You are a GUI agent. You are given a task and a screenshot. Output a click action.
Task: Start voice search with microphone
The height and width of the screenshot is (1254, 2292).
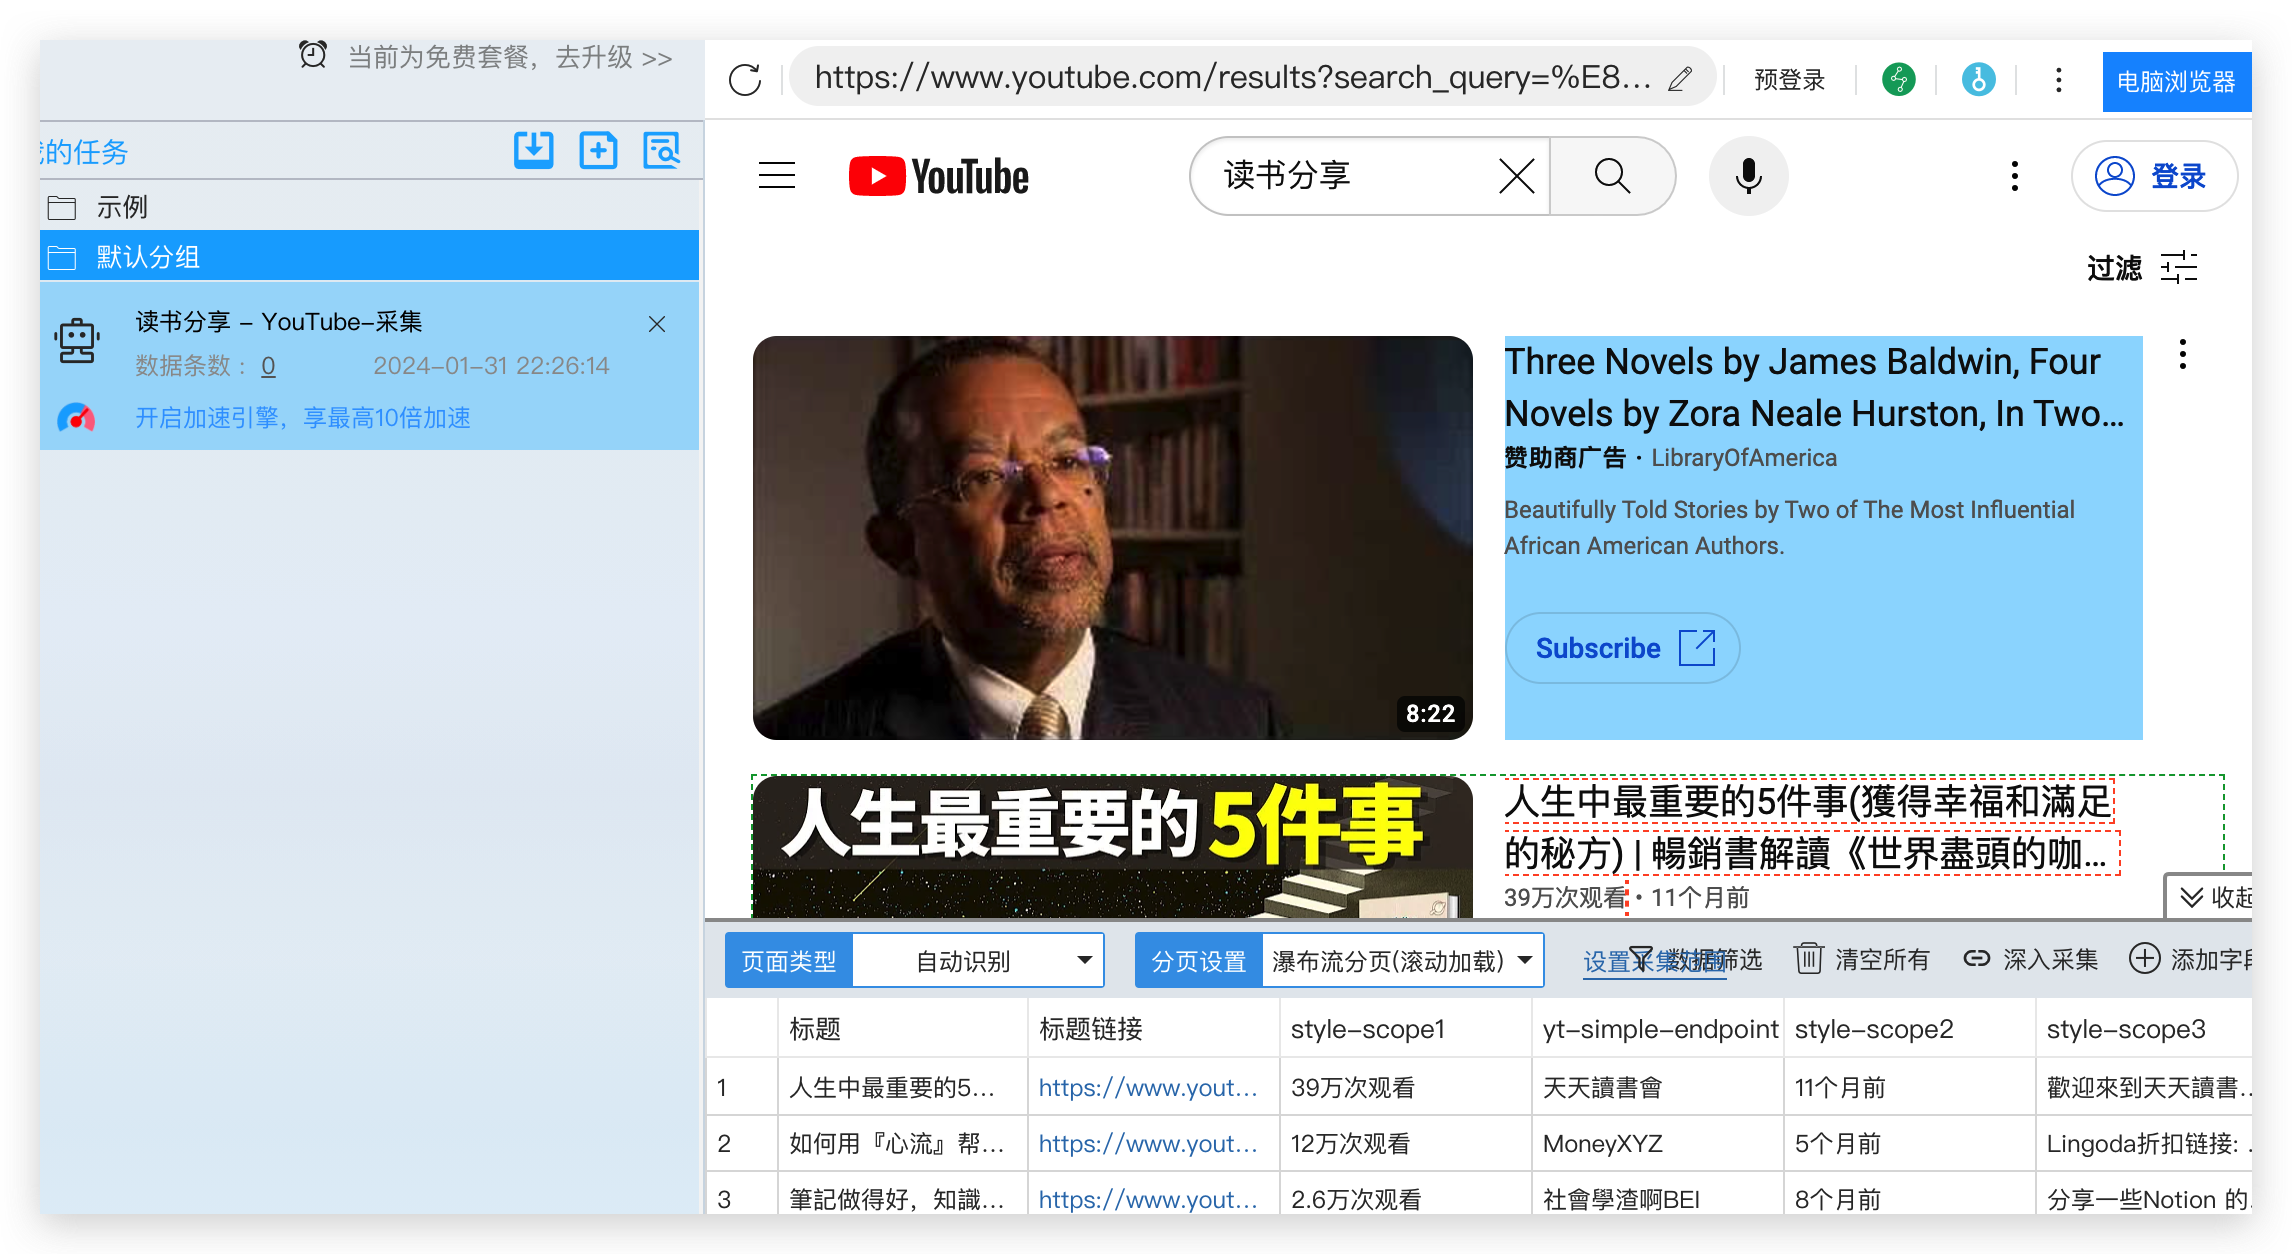1748,176
